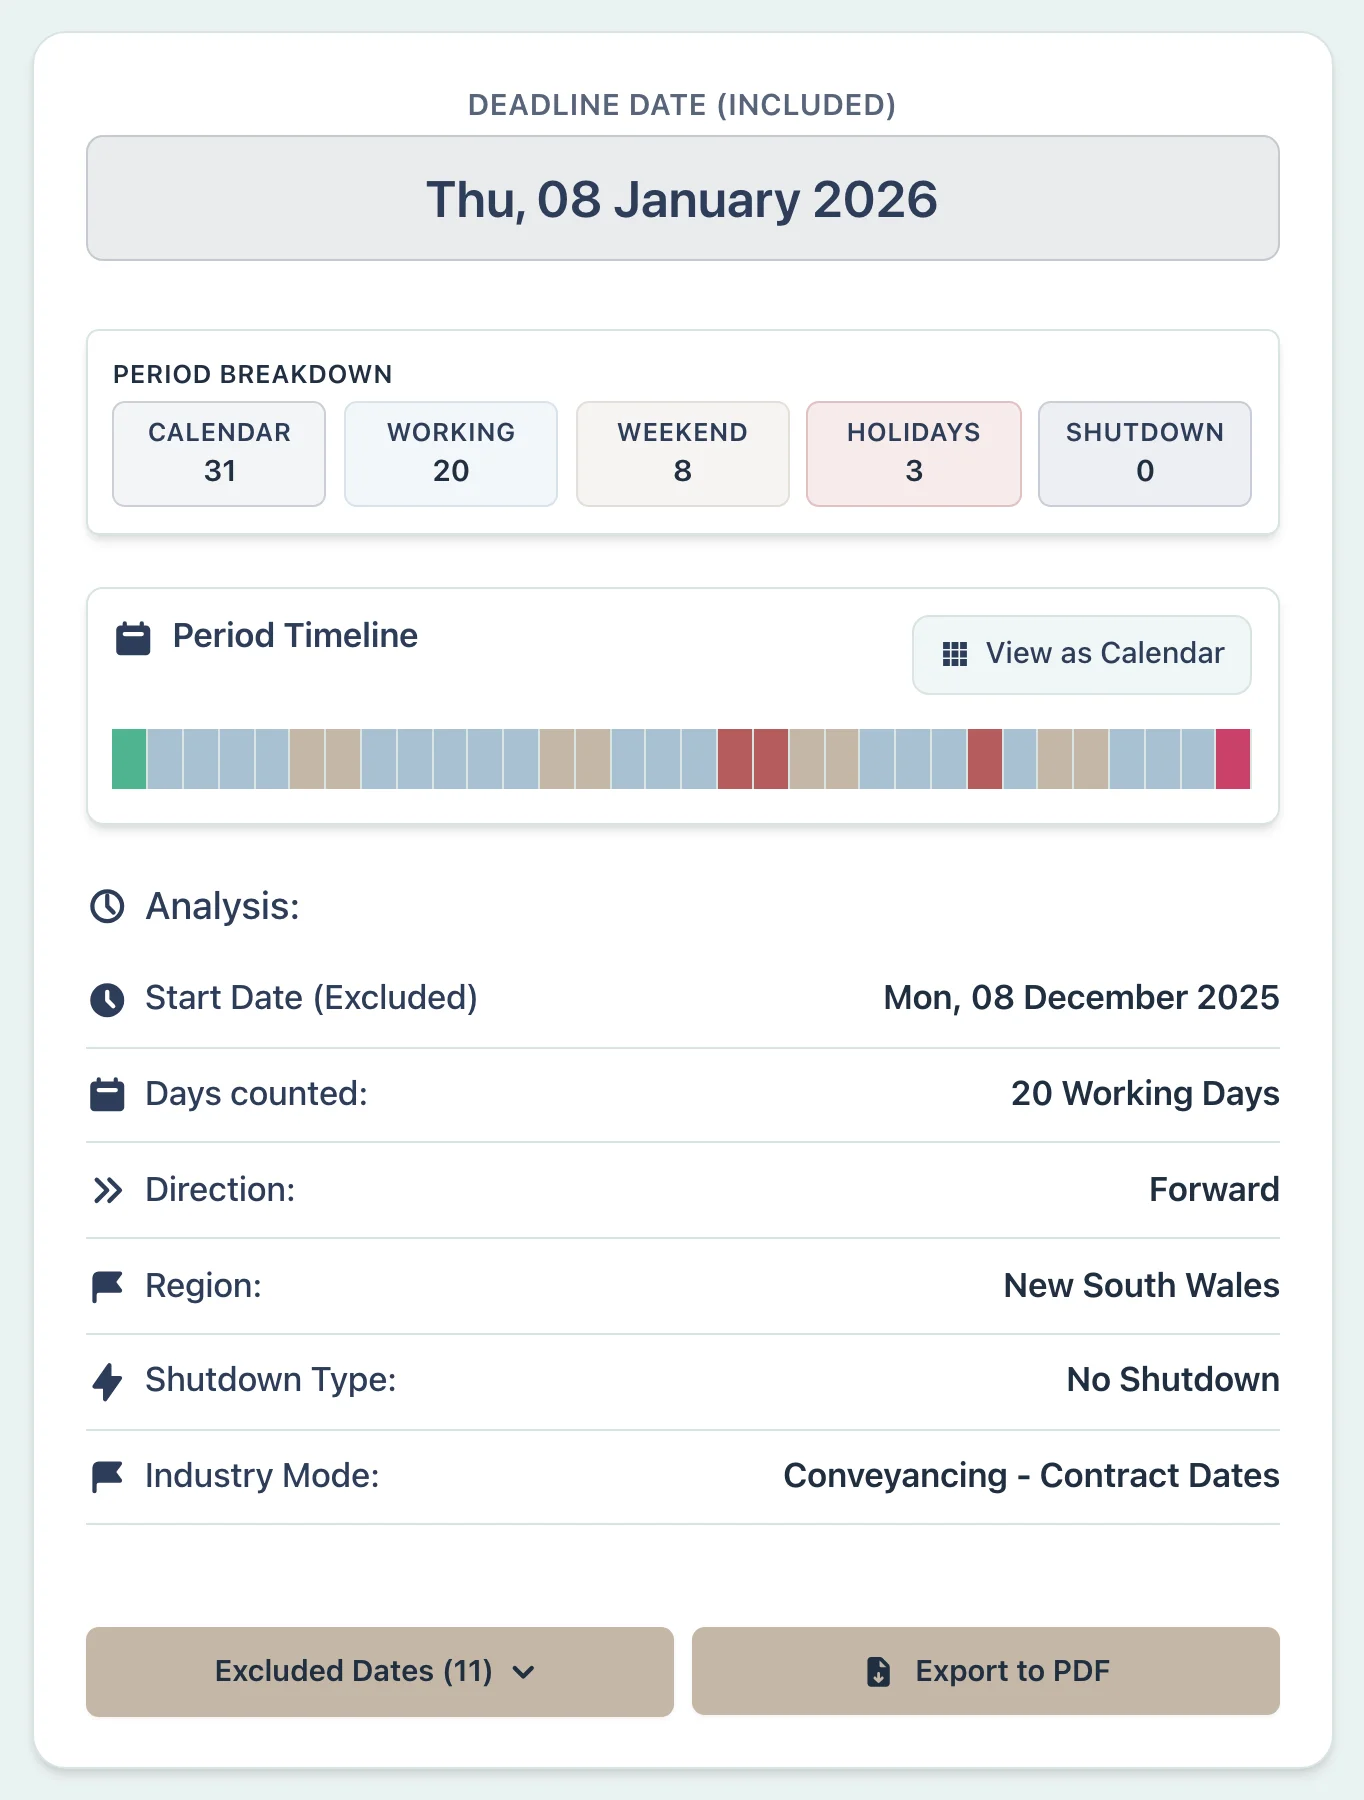Viewport: 1364px width, 1800px height.
Task: Click the PDF file icon on Export button
Action: [878, 1671]
